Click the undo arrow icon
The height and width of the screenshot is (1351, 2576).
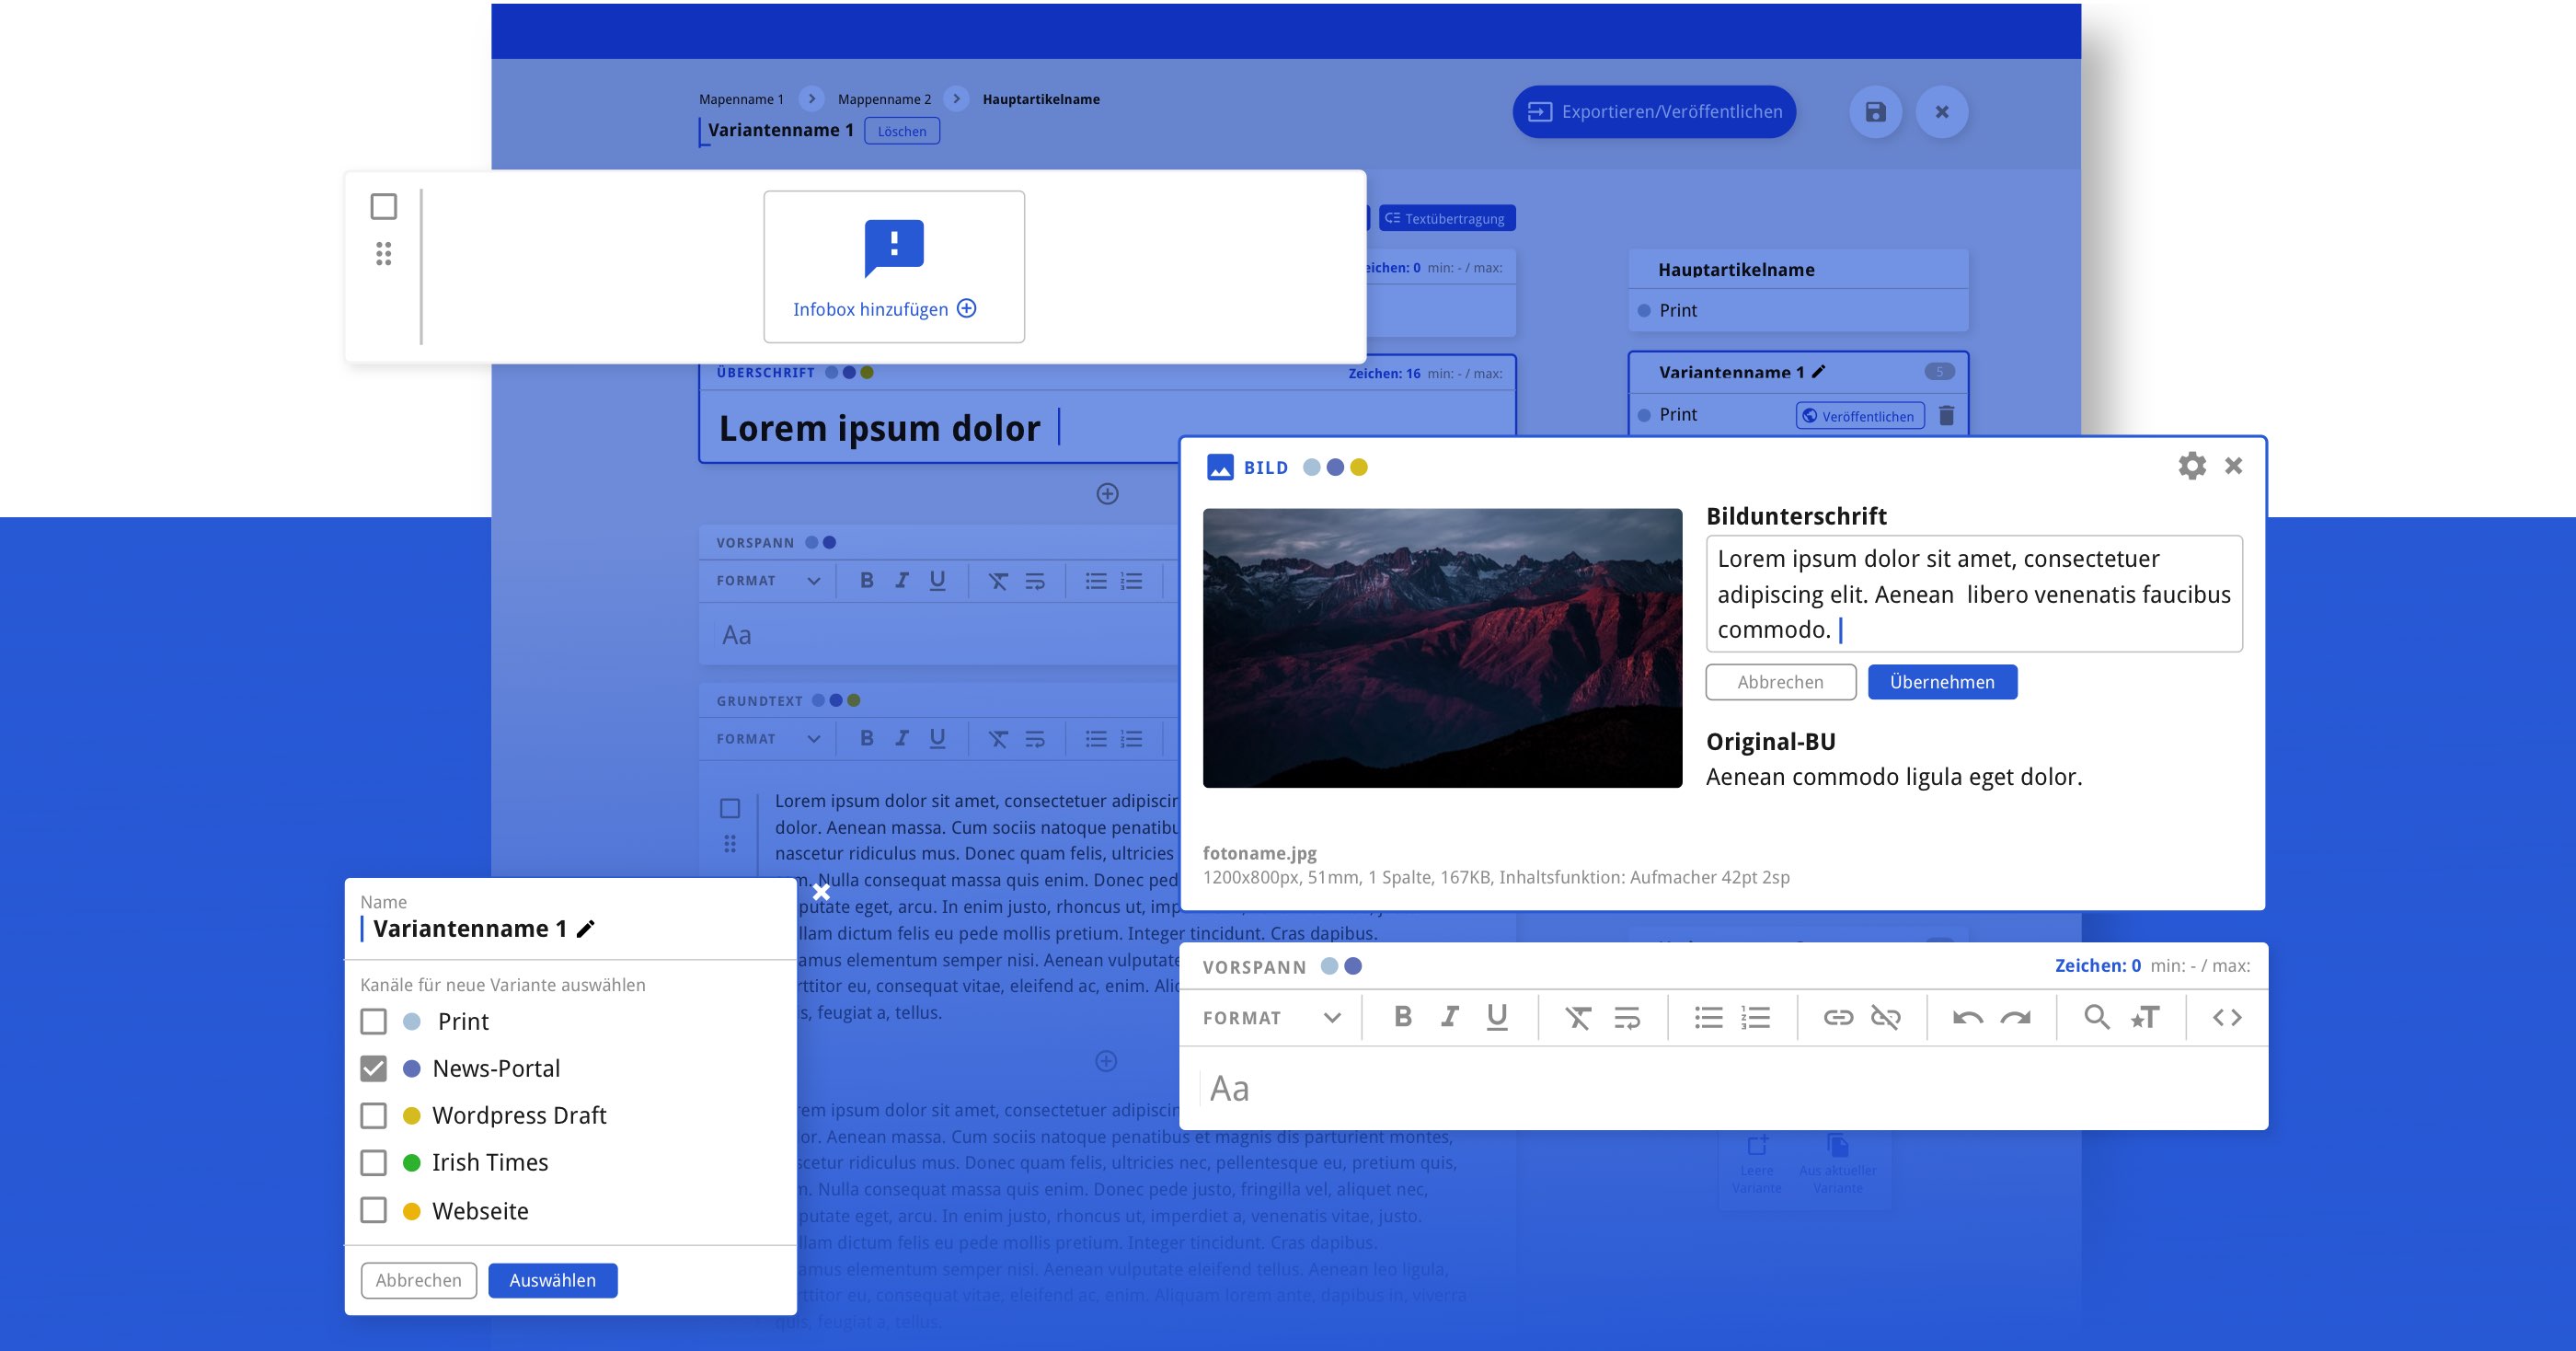[x=1968, y=1018]
